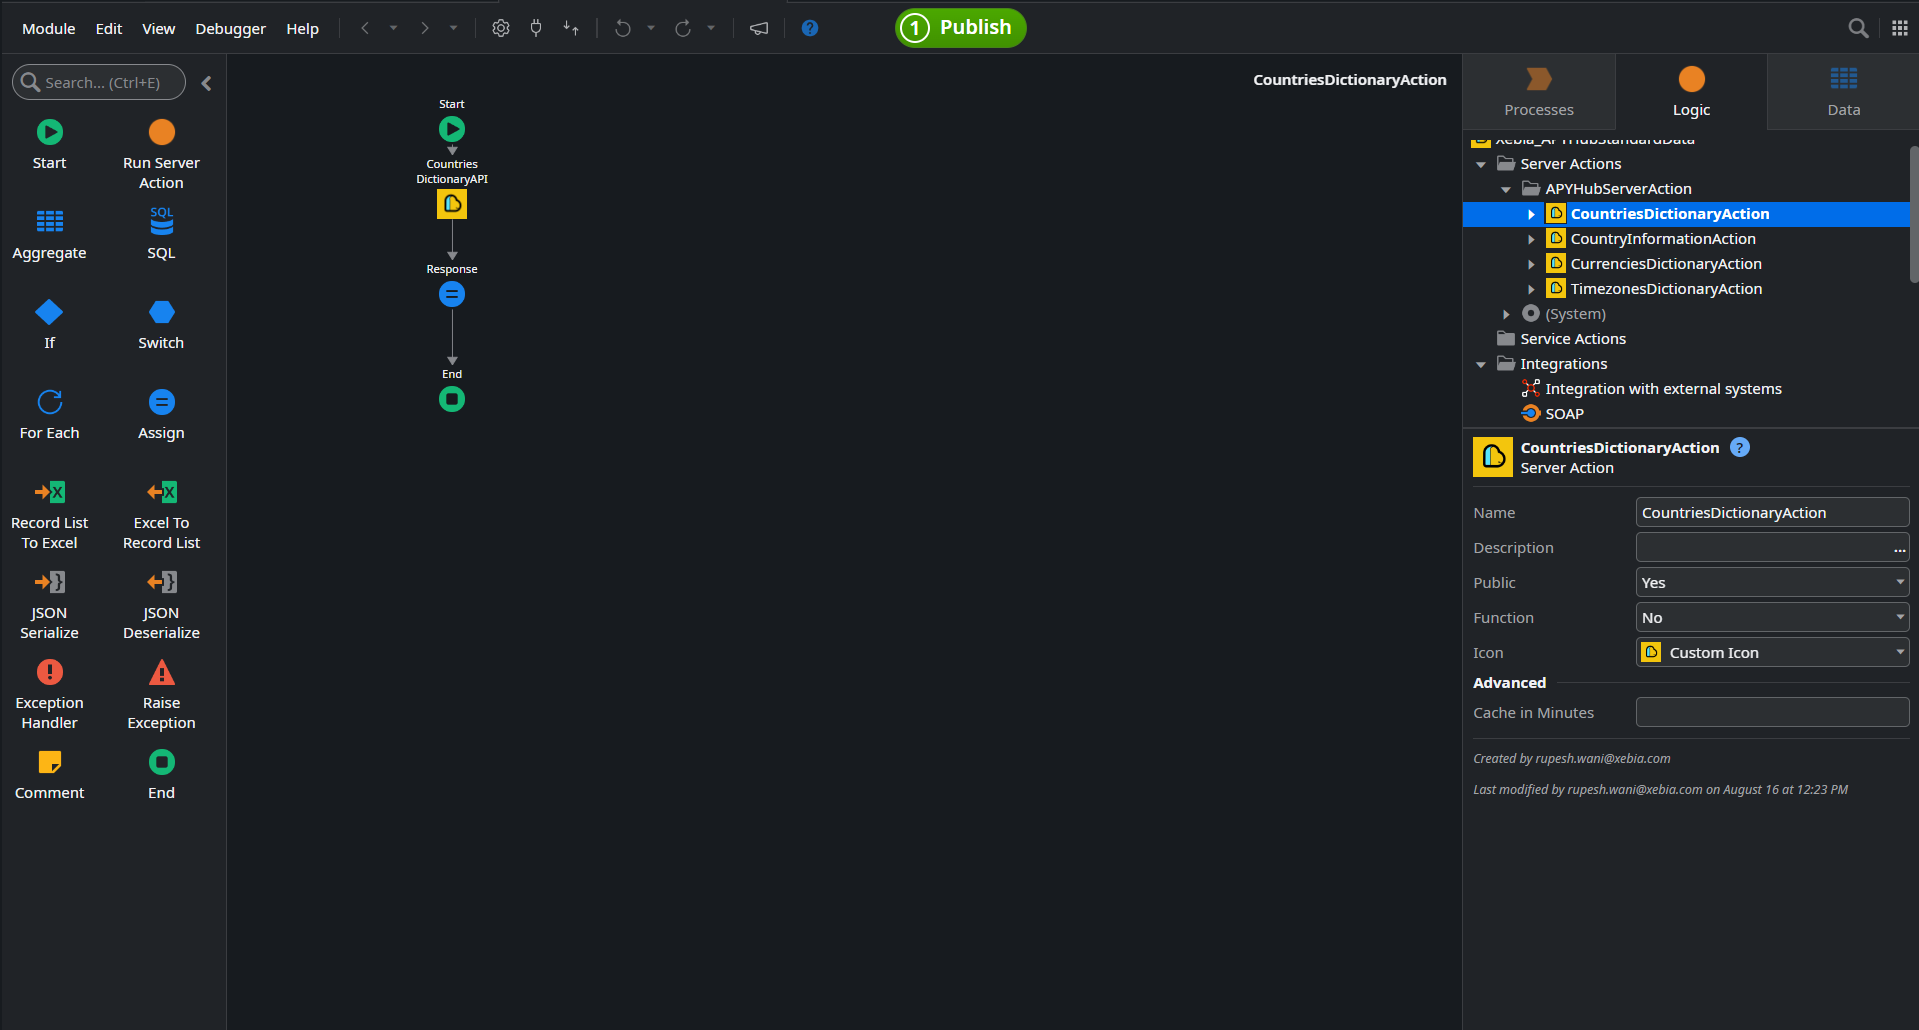Open the redo history dropdown
Viewport: 1919px width, 1030px height.
711,28
